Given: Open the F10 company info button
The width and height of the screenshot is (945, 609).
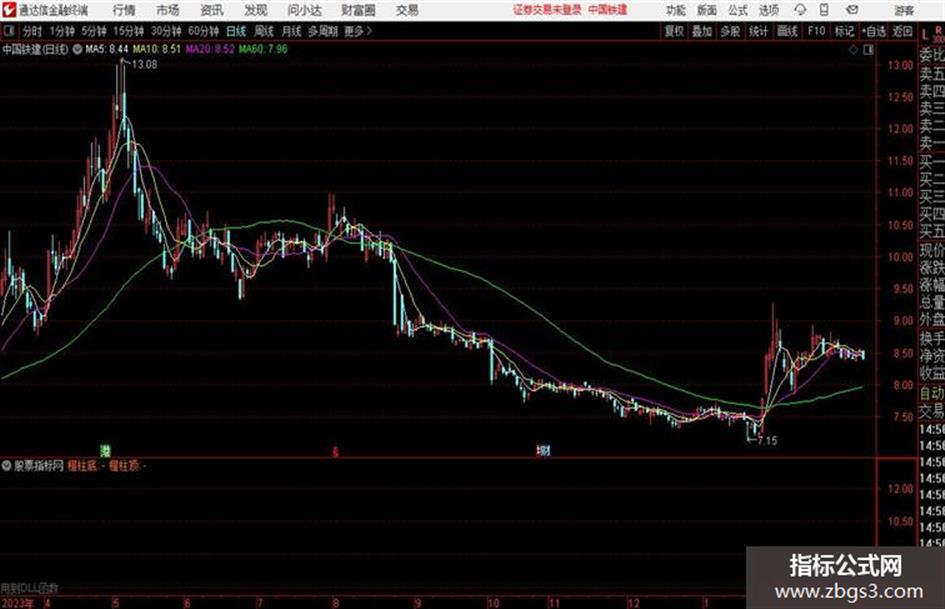Looking at the screenshot, I should pos(816,31).
